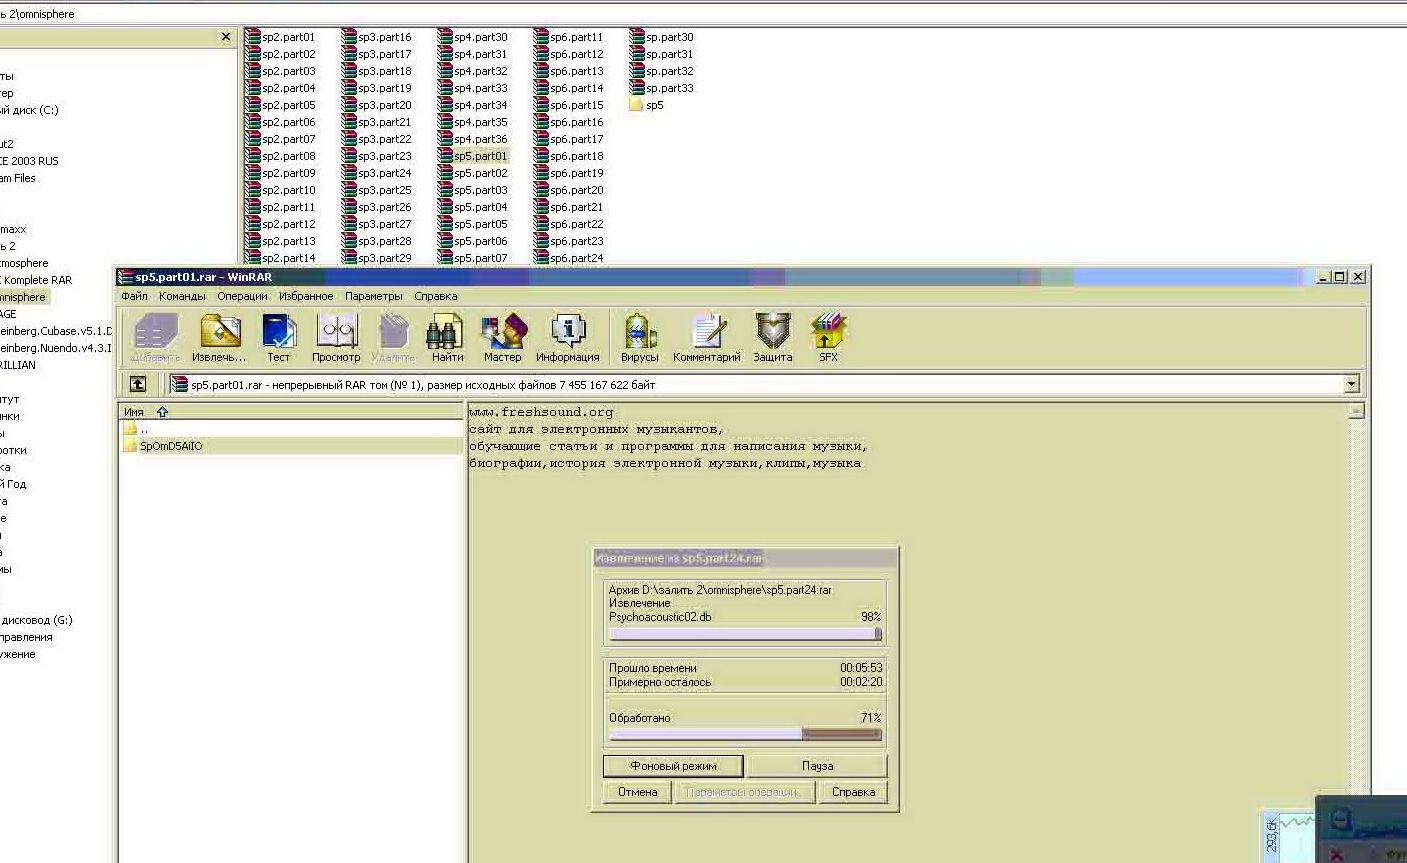Viewport: 1407px width, 863px height.
Task: Click the Извлечь (Extract) toolbar icon
Action: (219, 338)
